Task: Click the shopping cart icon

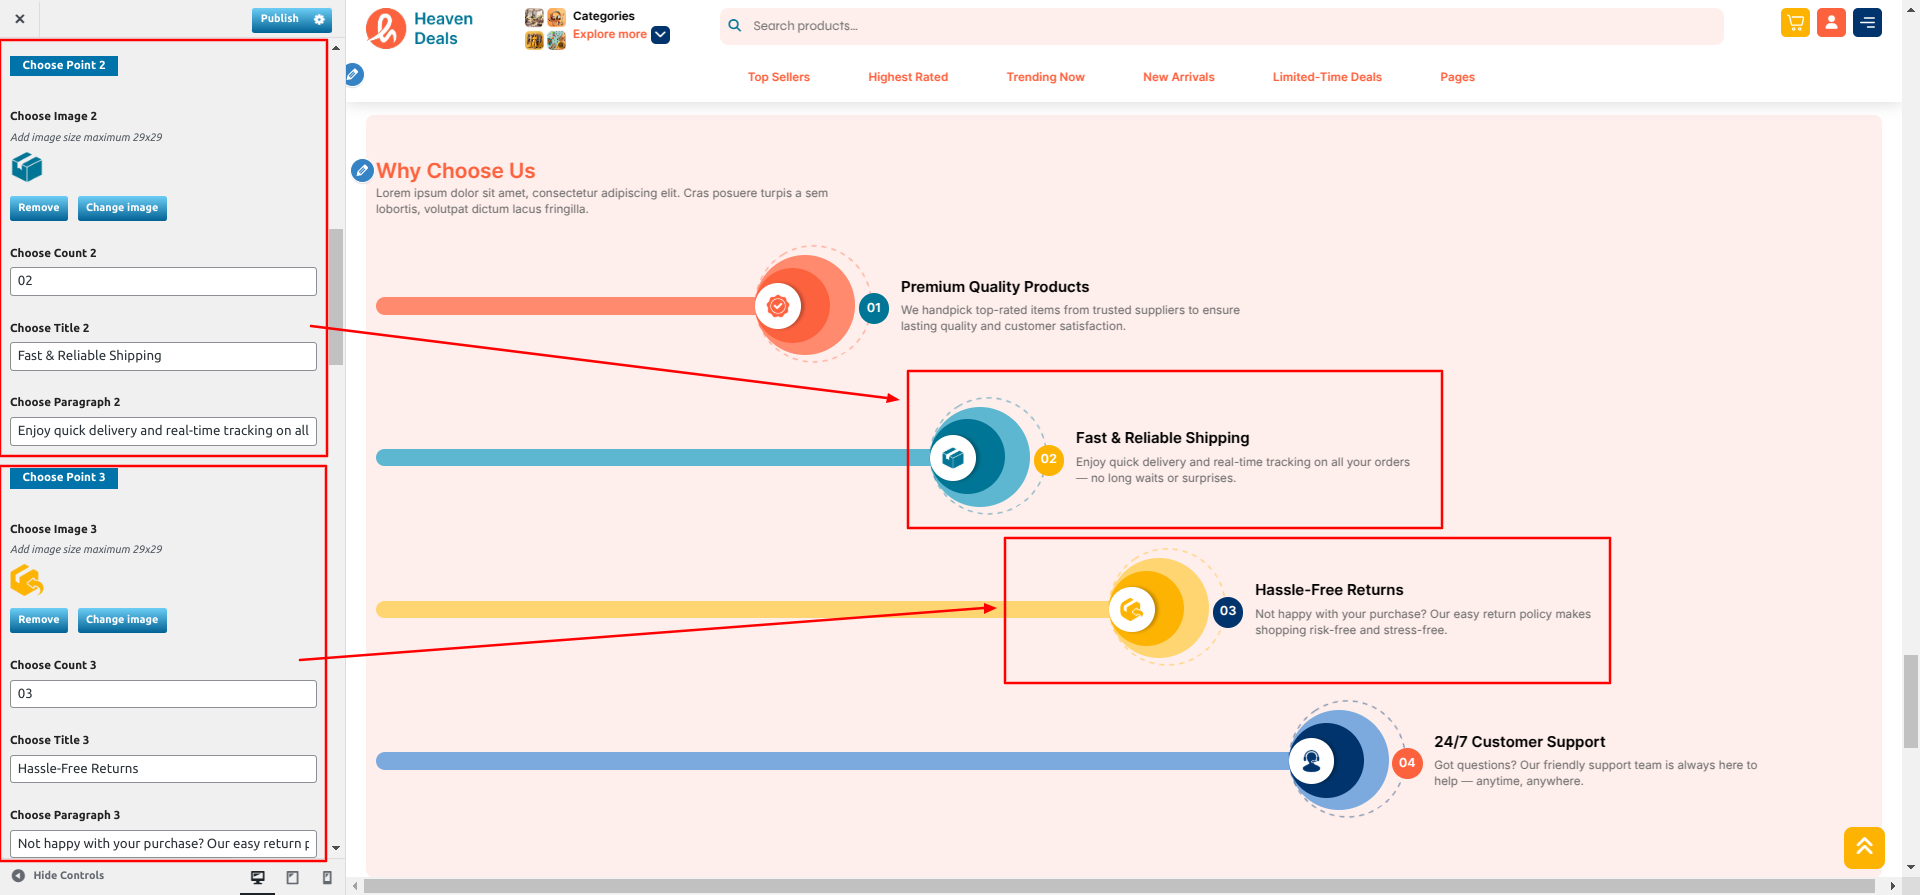Action: point(1795,23)
